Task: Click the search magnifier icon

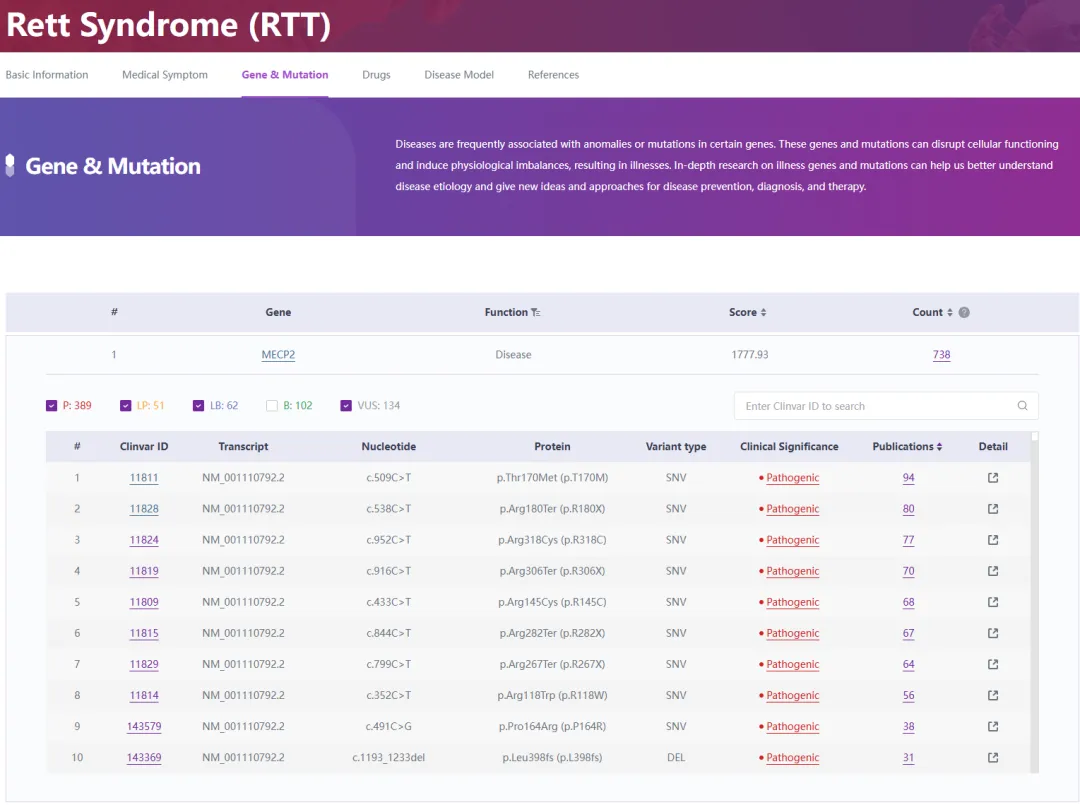Action: pos(1022,406)
